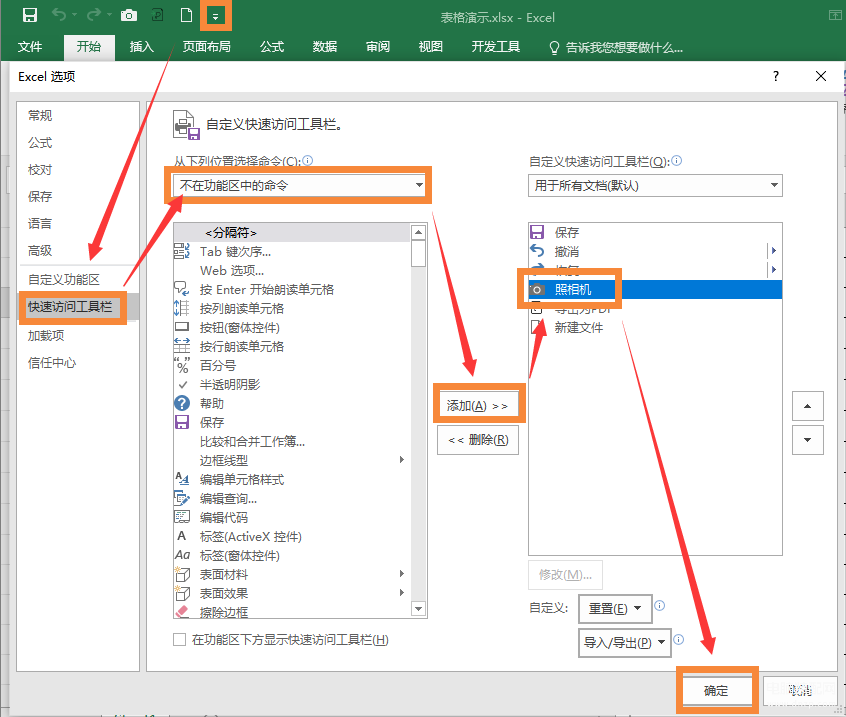Switch to the 审阅 ribbon tab

point(378,47)
